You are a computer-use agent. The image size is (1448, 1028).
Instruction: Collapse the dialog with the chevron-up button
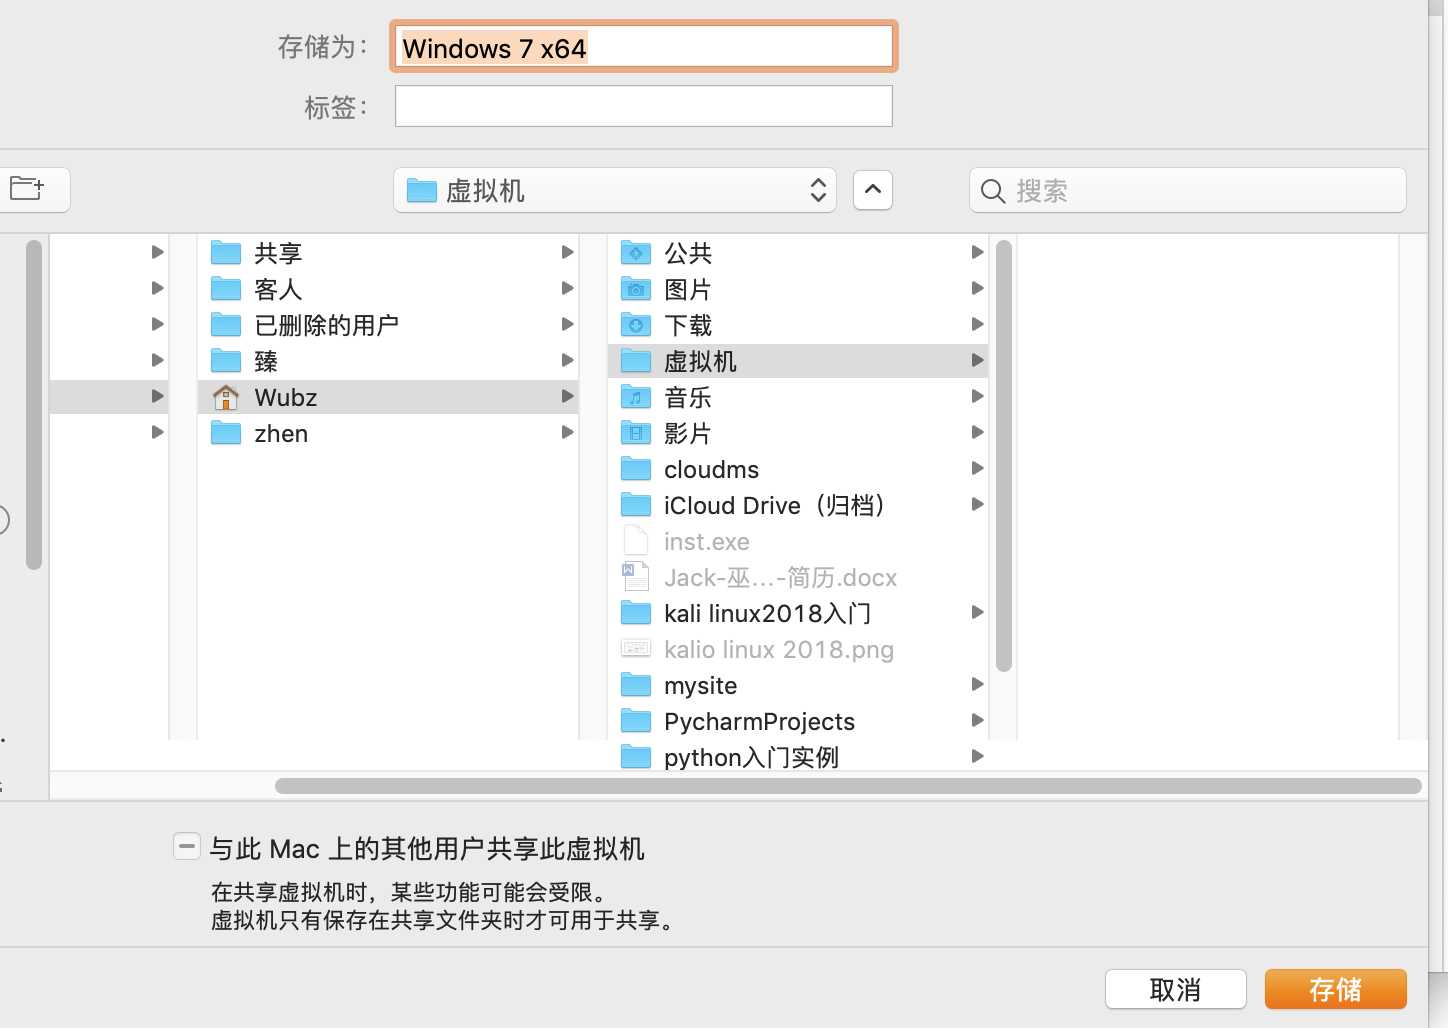coord(873,190)
